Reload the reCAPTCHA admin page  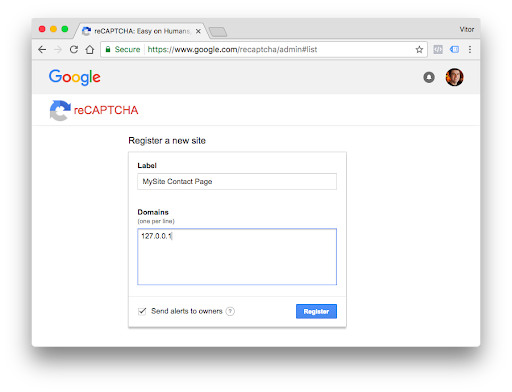pyautogui.click(x=74, y=50)
